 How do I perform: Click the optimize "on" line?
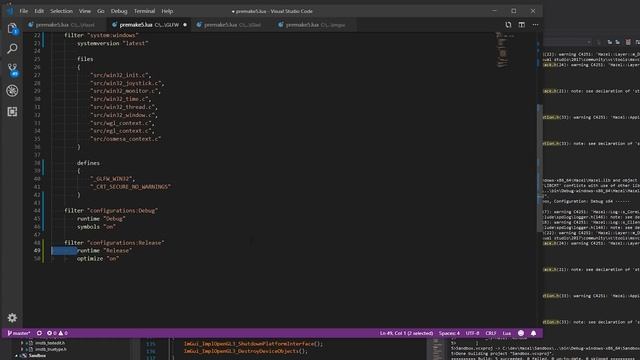(x=98, y=258)
